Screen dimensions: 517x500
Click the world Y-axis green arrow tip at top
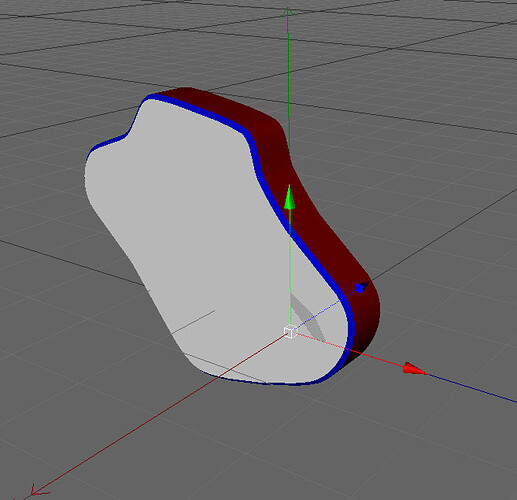tap(288, 11)
